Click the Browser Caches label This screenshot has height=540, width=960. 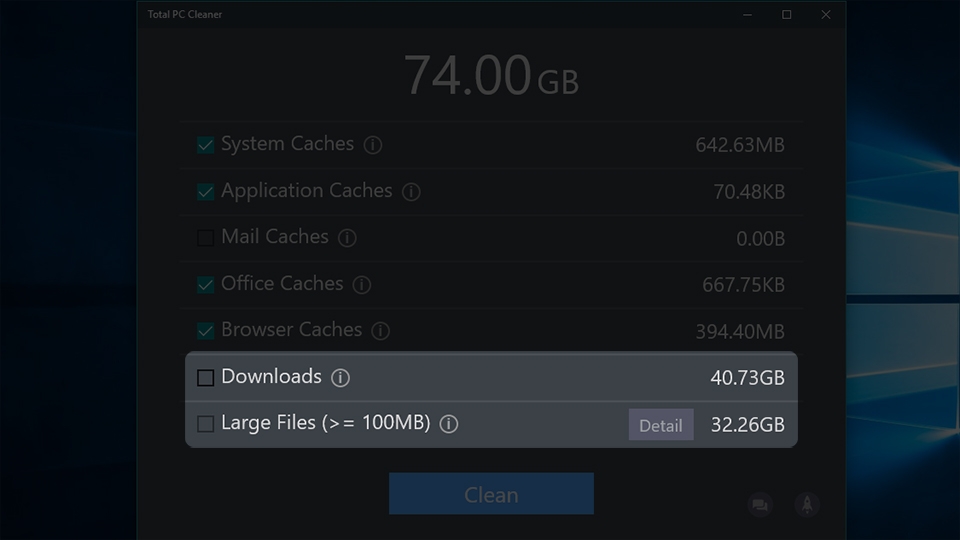[x=291, y=330]
